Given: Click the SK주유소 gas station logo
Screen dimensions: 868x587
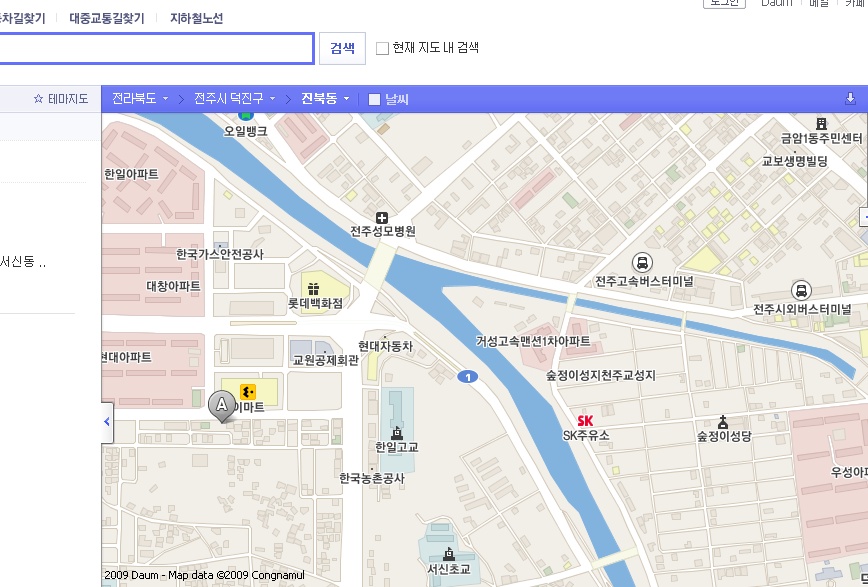Looking at the screenshot, I should click(x=585, y=421).
